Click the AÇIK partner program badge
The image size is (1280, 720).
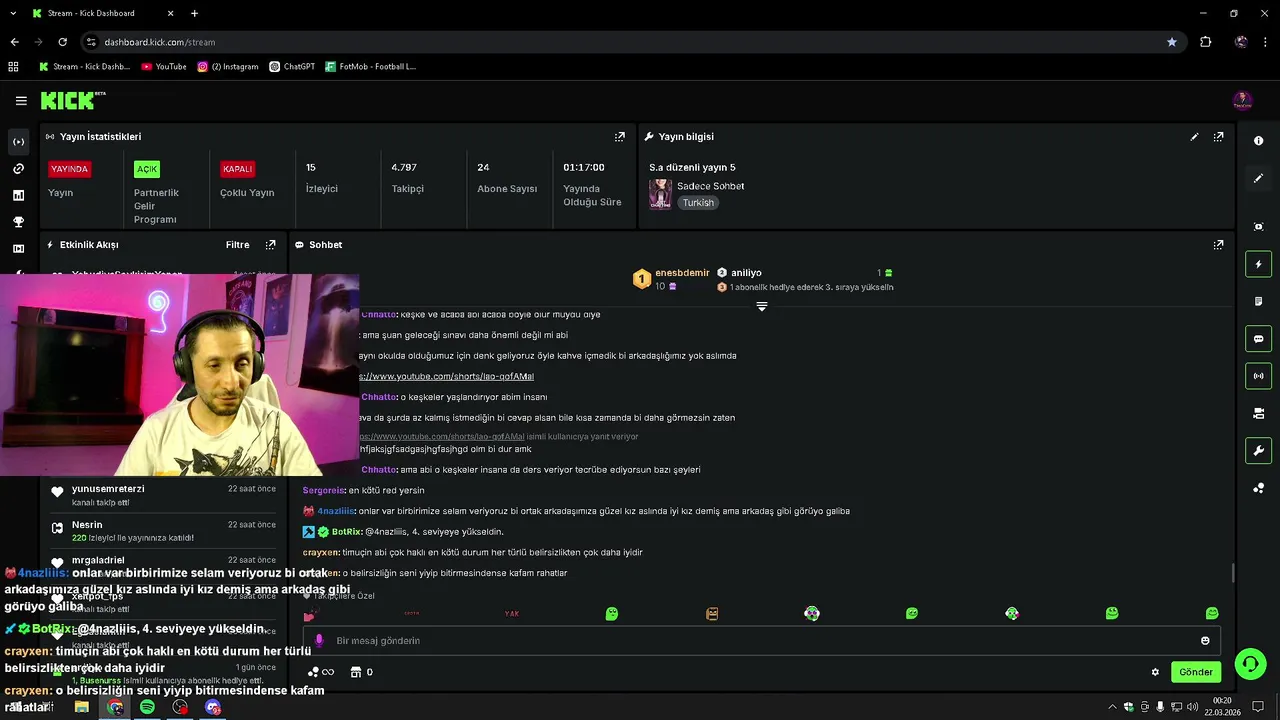(147, 169)
